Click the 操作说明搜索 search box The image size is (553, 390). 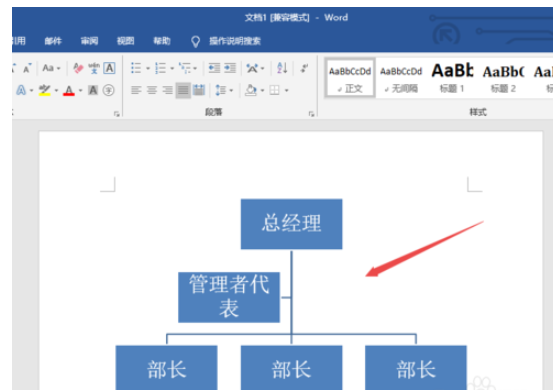coord(235,41)
